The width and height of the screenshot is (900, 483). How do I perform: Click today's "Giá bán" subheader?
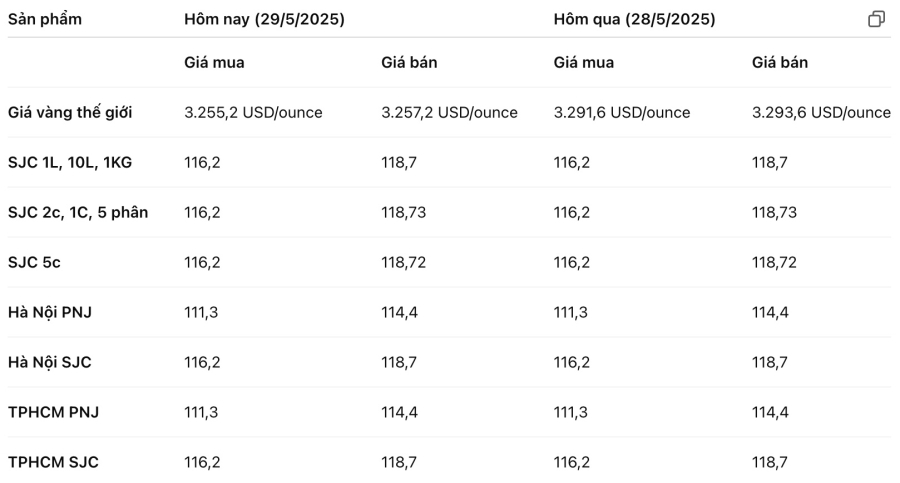click(x=409, y=62)
